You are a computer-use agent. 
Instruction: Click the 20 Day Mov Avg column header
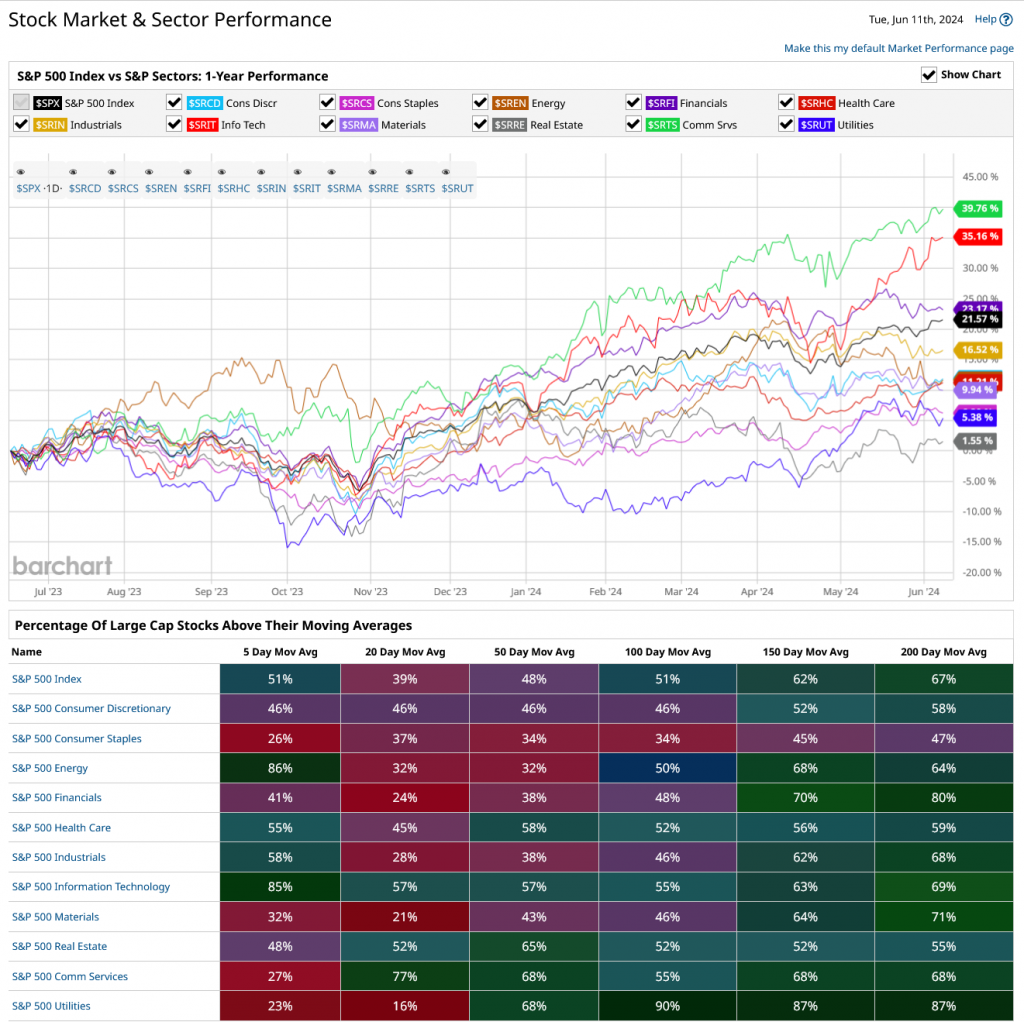(x=405, y=652)
